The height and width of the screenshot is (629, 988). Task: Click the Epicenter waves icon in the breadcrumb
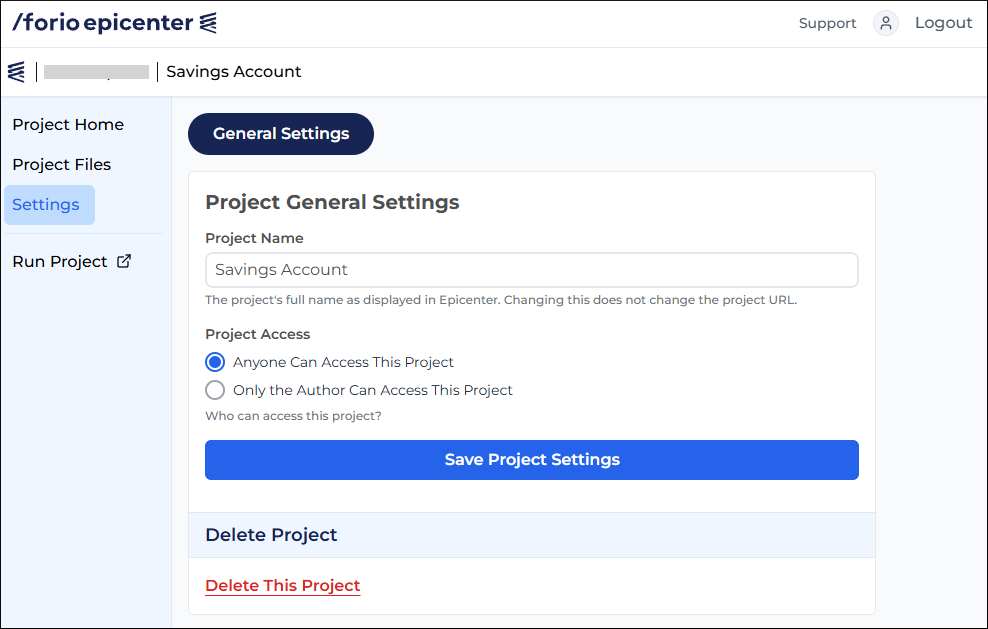(x=15, y=71)
